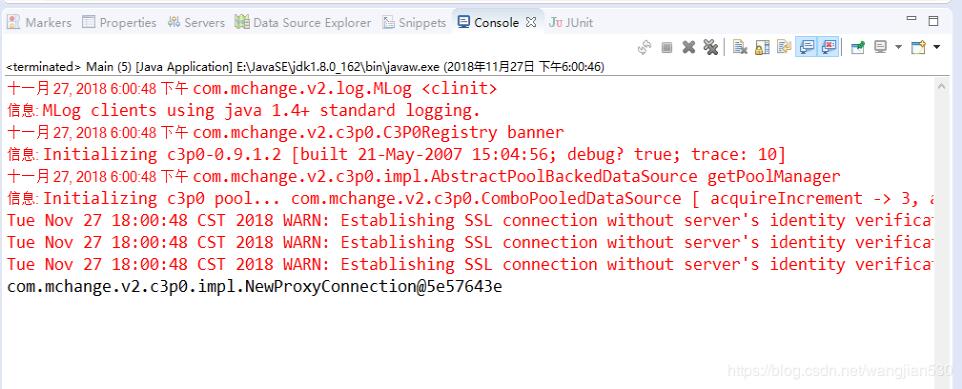The height and width of the screenshot is (389, 962).
Task: Click the 'Initializing c3p0 pool...' log line
Action: click(471, 199)
